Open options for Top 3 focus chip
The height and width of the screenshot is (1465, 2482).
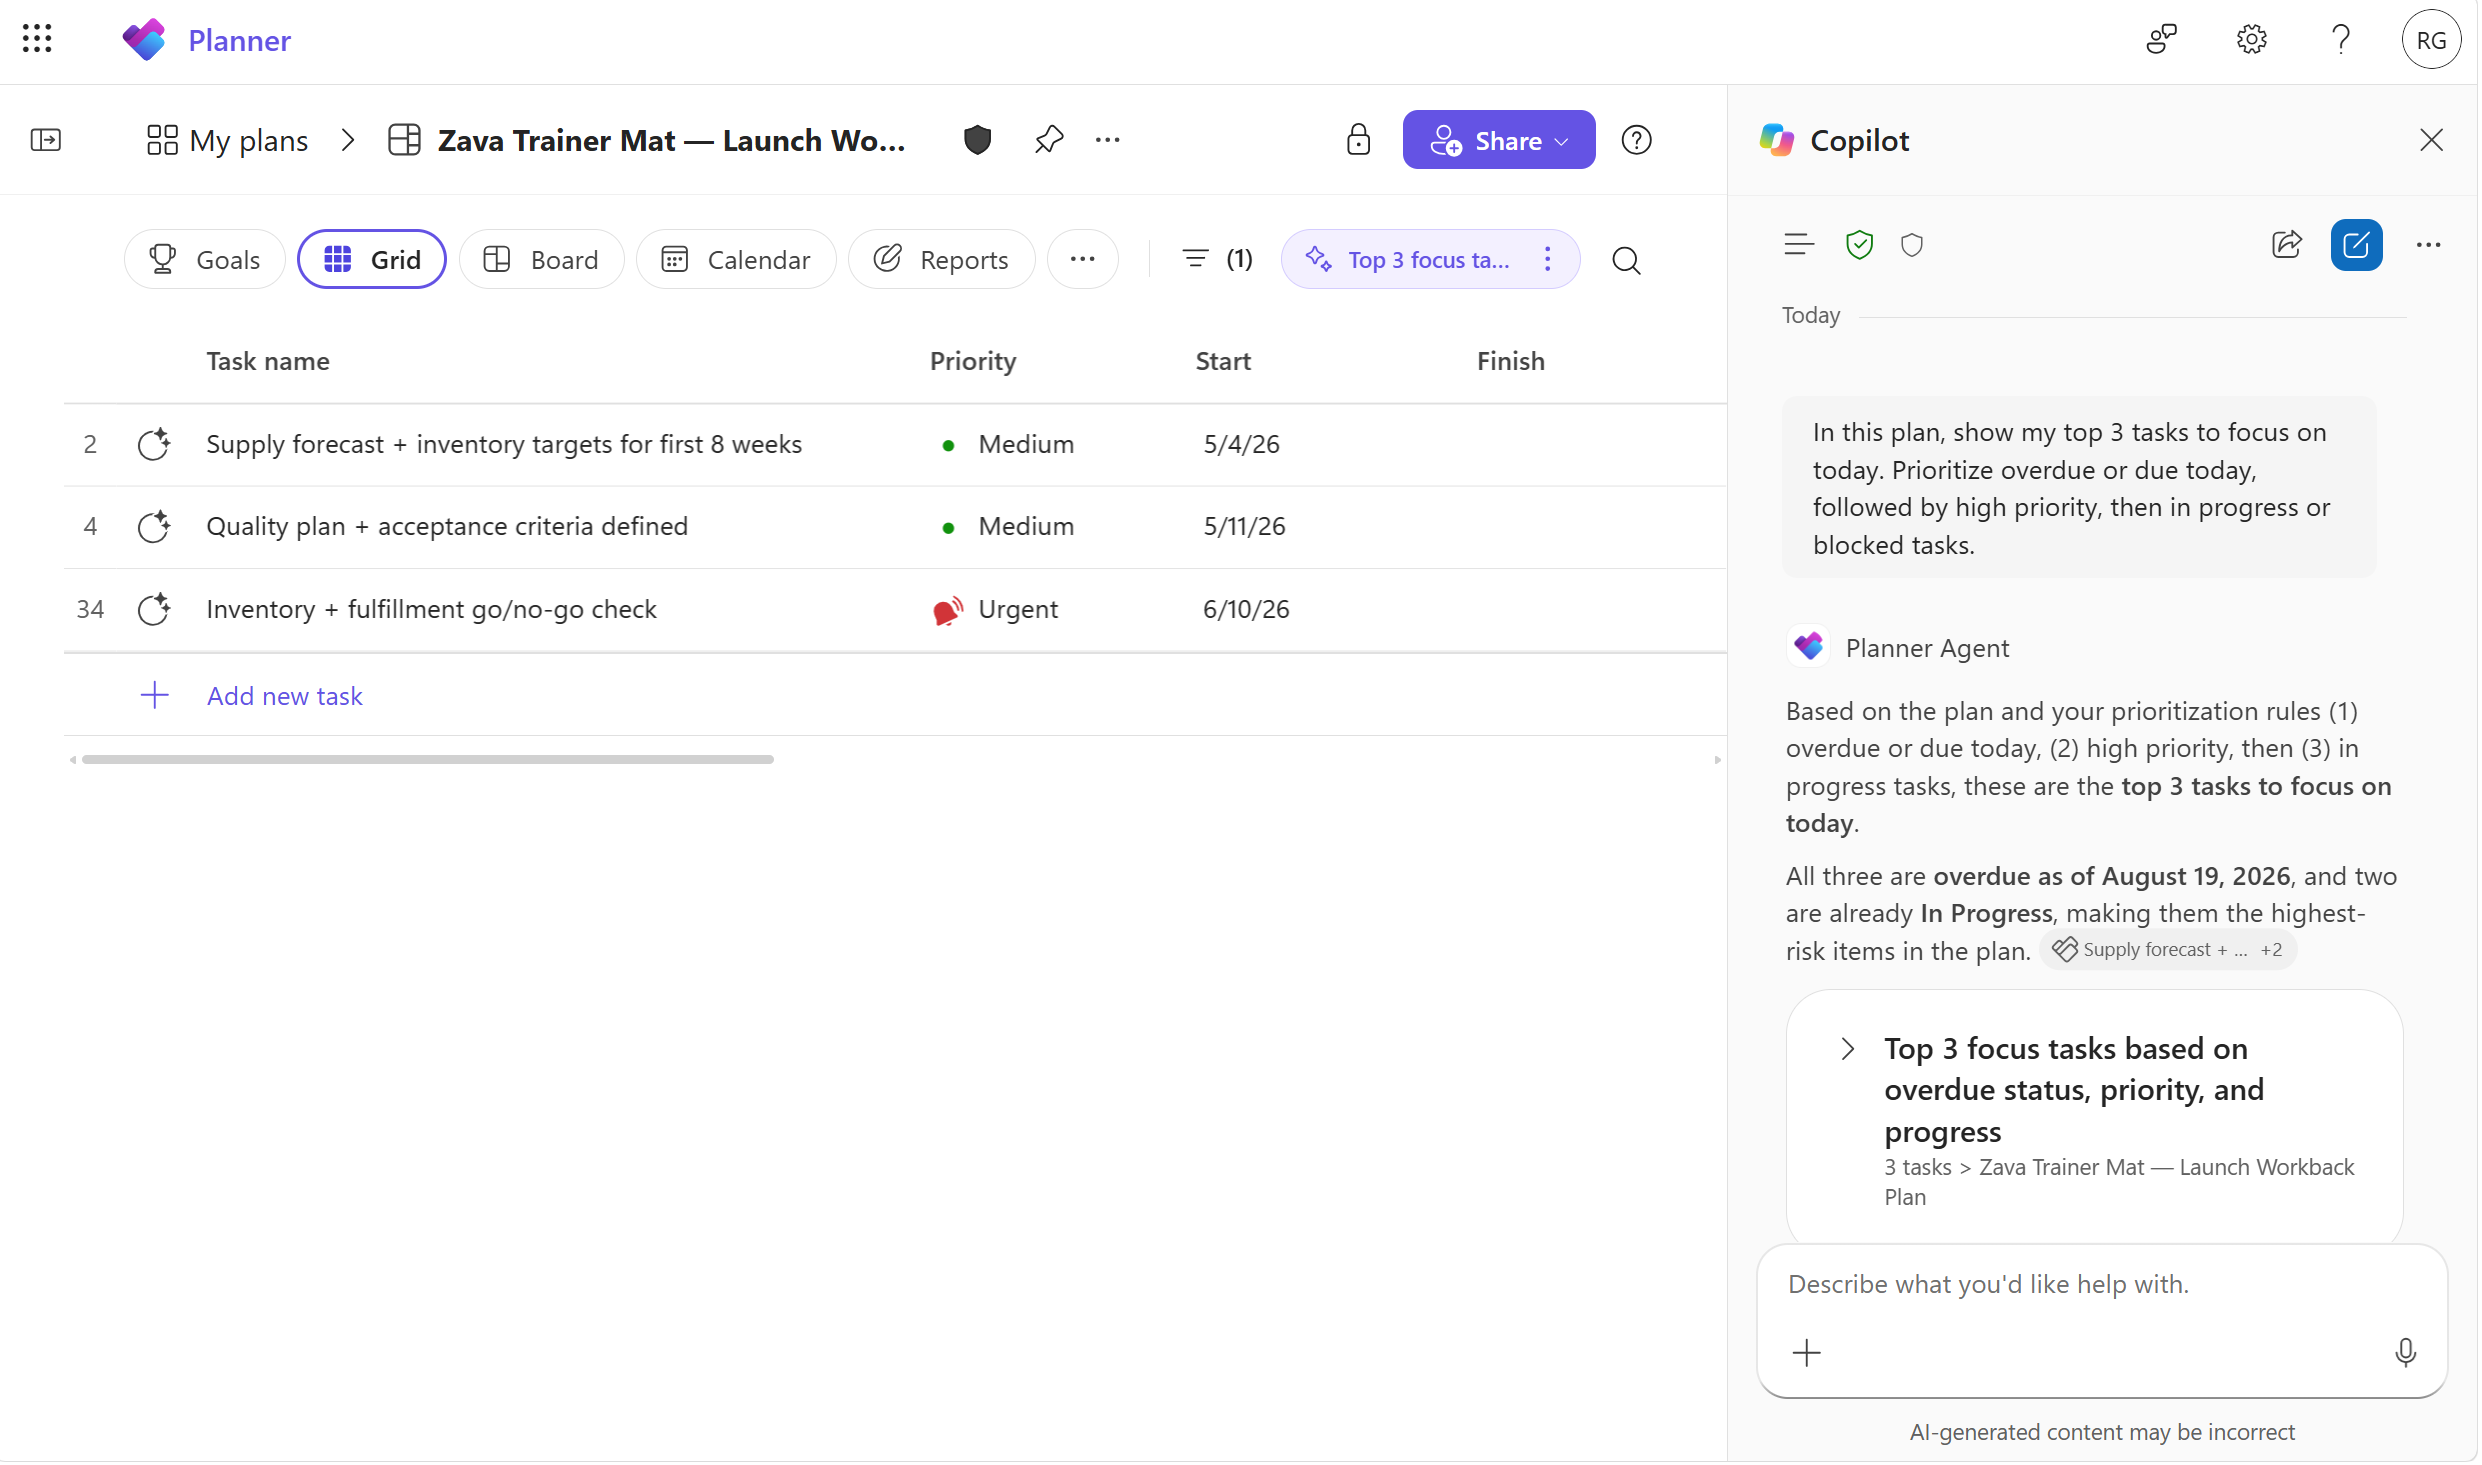[1547, 260]
